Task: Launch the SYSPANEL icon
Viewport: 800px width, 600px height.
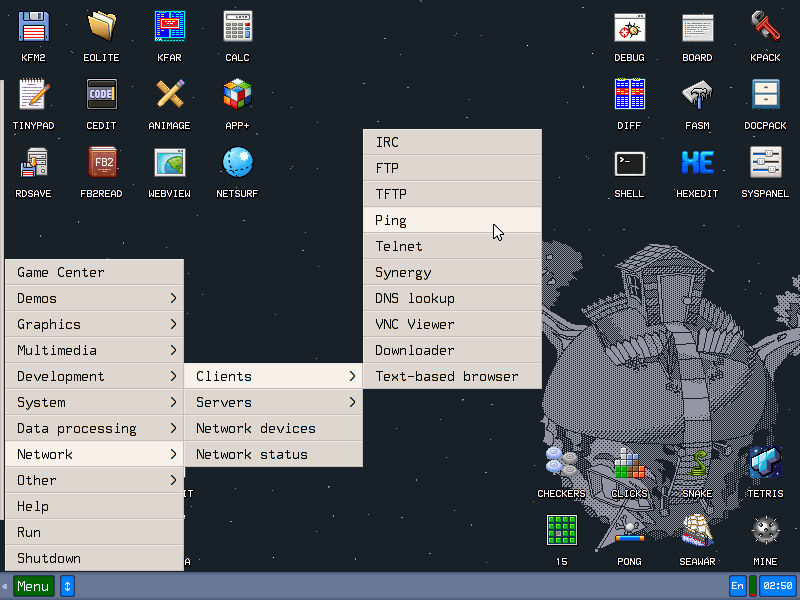Action: click(x=765, y=163)
